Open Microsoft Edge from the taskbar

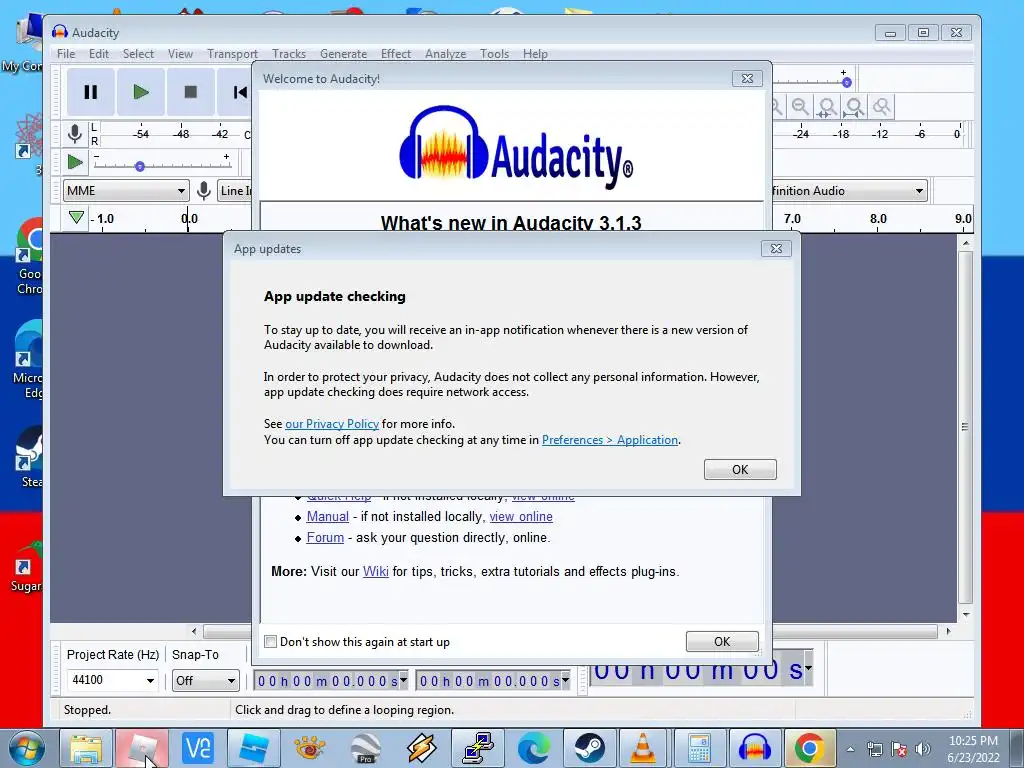pos(534,748)
